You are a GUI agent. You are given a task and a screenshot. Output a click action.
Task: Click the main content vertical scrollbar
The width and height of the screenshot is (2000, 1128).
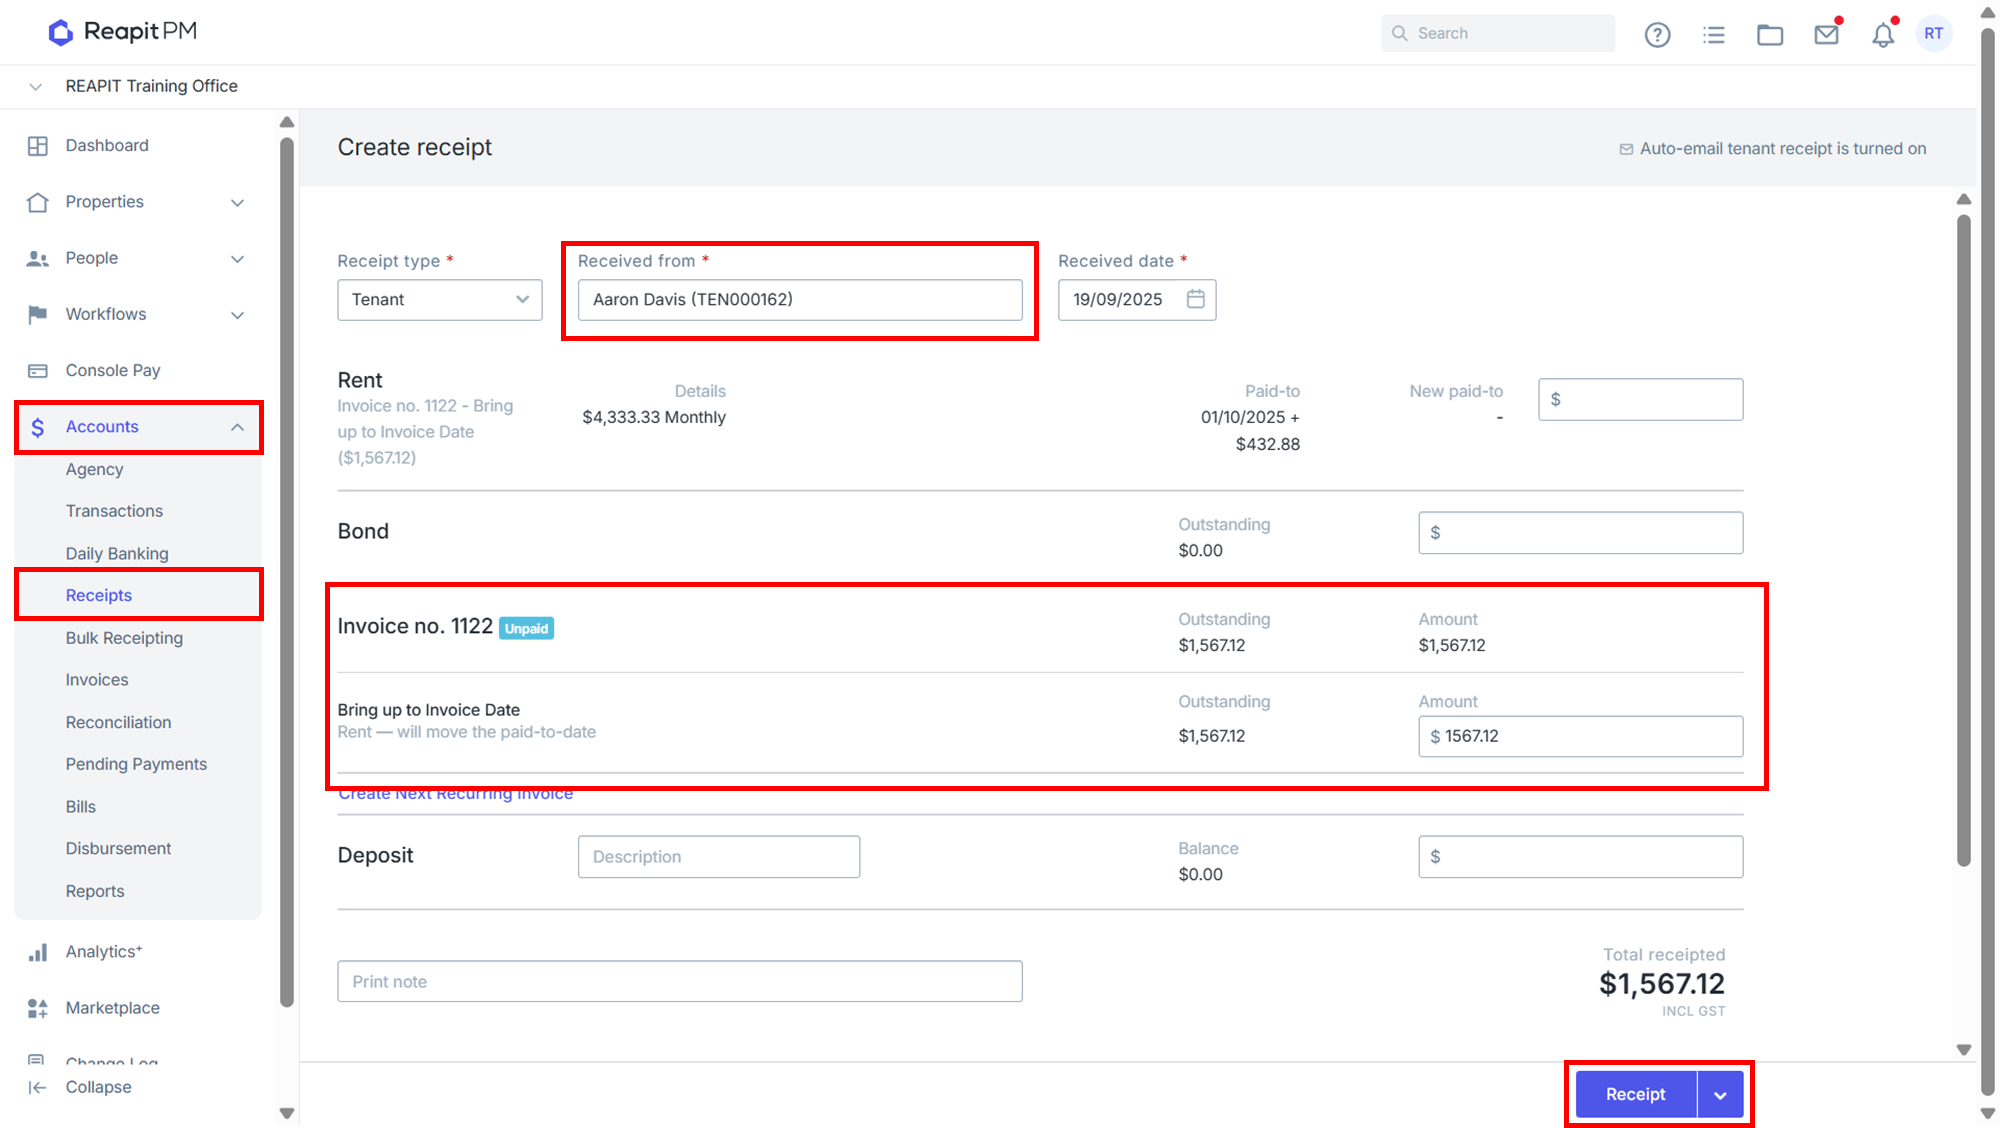(x=1963, y=540)
